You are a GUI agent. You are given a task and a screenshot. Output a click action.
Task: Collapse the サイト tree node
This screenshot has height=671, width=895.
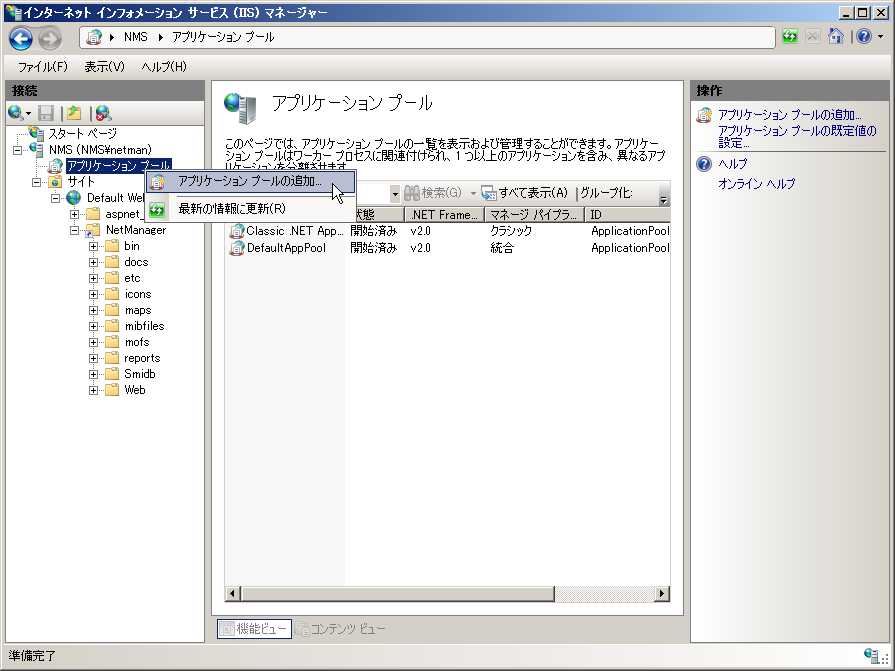[x=37, y=182]
